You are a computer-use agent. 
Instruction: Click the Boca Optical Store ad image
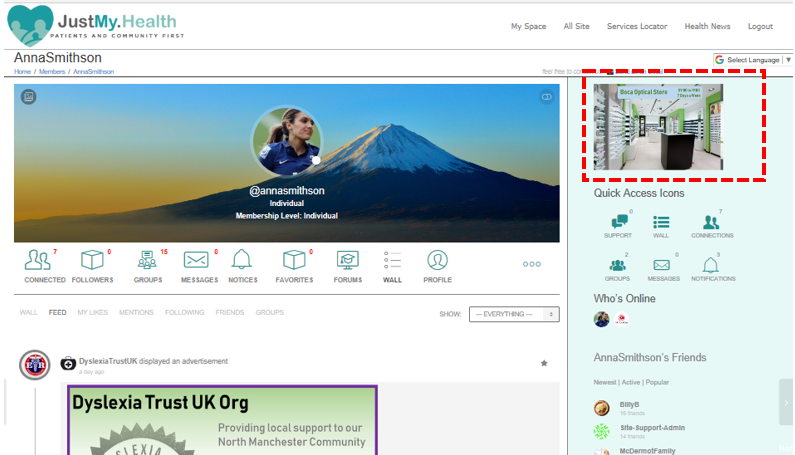(x=658, y=127)
